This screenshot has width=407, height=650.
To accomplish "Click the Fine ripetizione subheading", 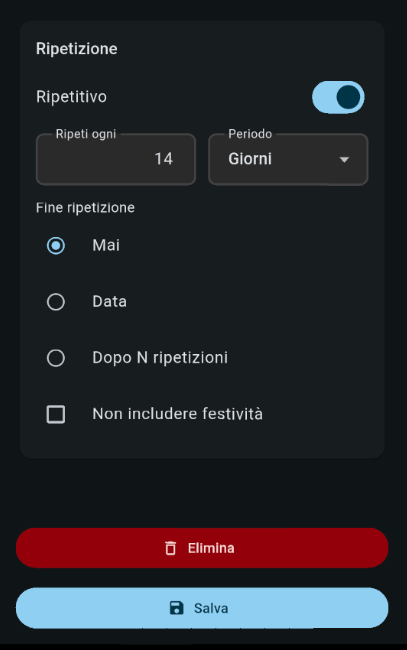I will (x=85, y=208).
